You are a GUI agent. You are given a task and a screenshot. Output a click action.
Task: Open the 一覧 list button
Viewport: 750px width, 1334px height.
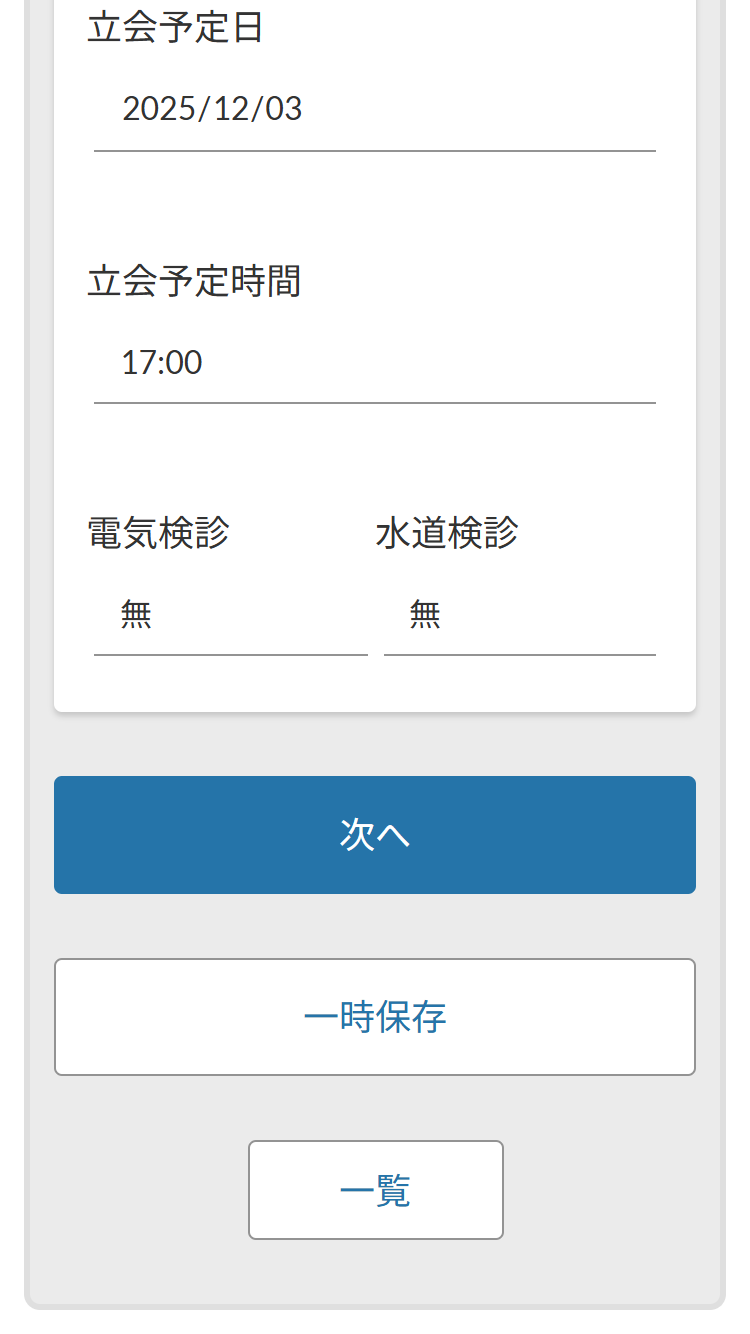pyautogui.click(x=375, y=1190)
